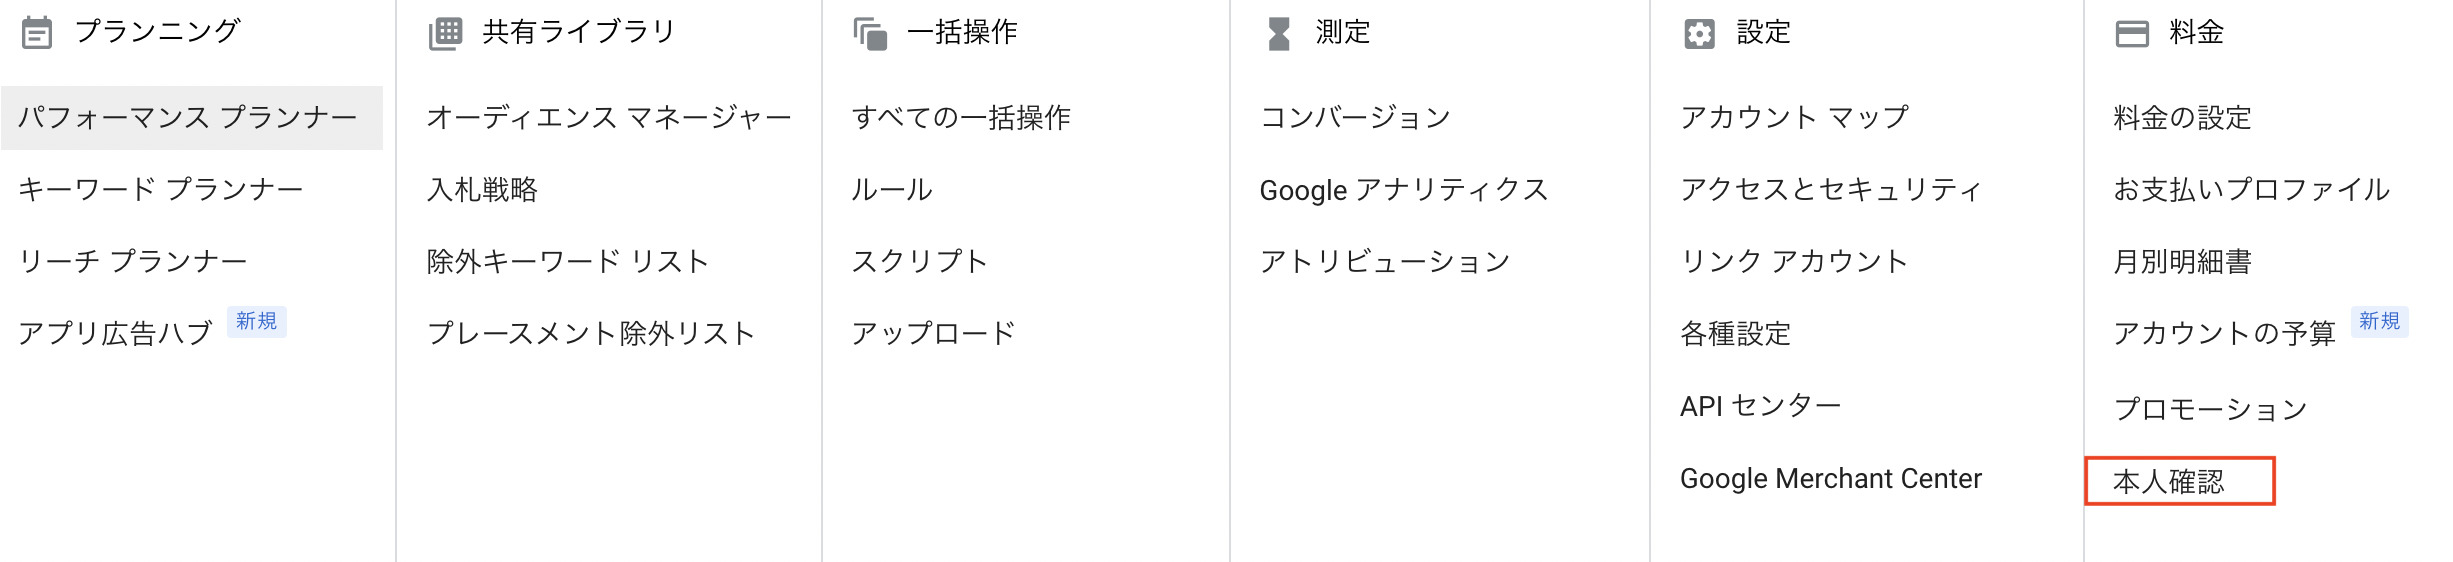
Task: Open API センター settings
Action: click(1760, 406)
